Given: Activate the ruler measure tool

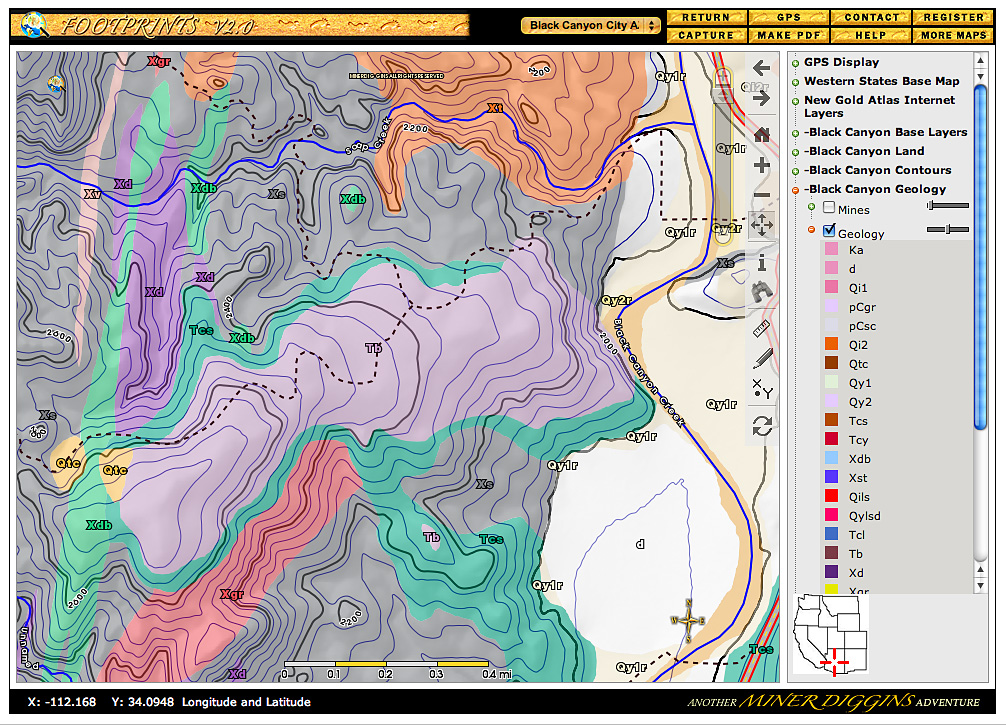Looking at the screenshot, I should coord(761,327).
